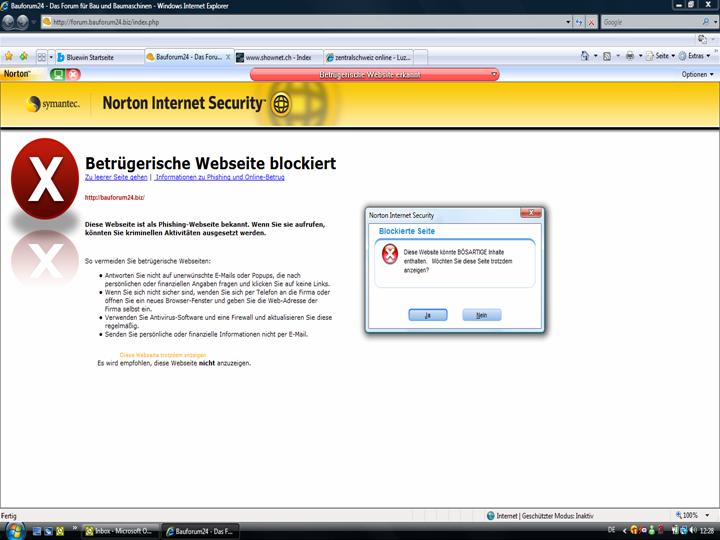
Task: Click the 'Betrügerische Webseite blockiert' headline
Action: 211,163
